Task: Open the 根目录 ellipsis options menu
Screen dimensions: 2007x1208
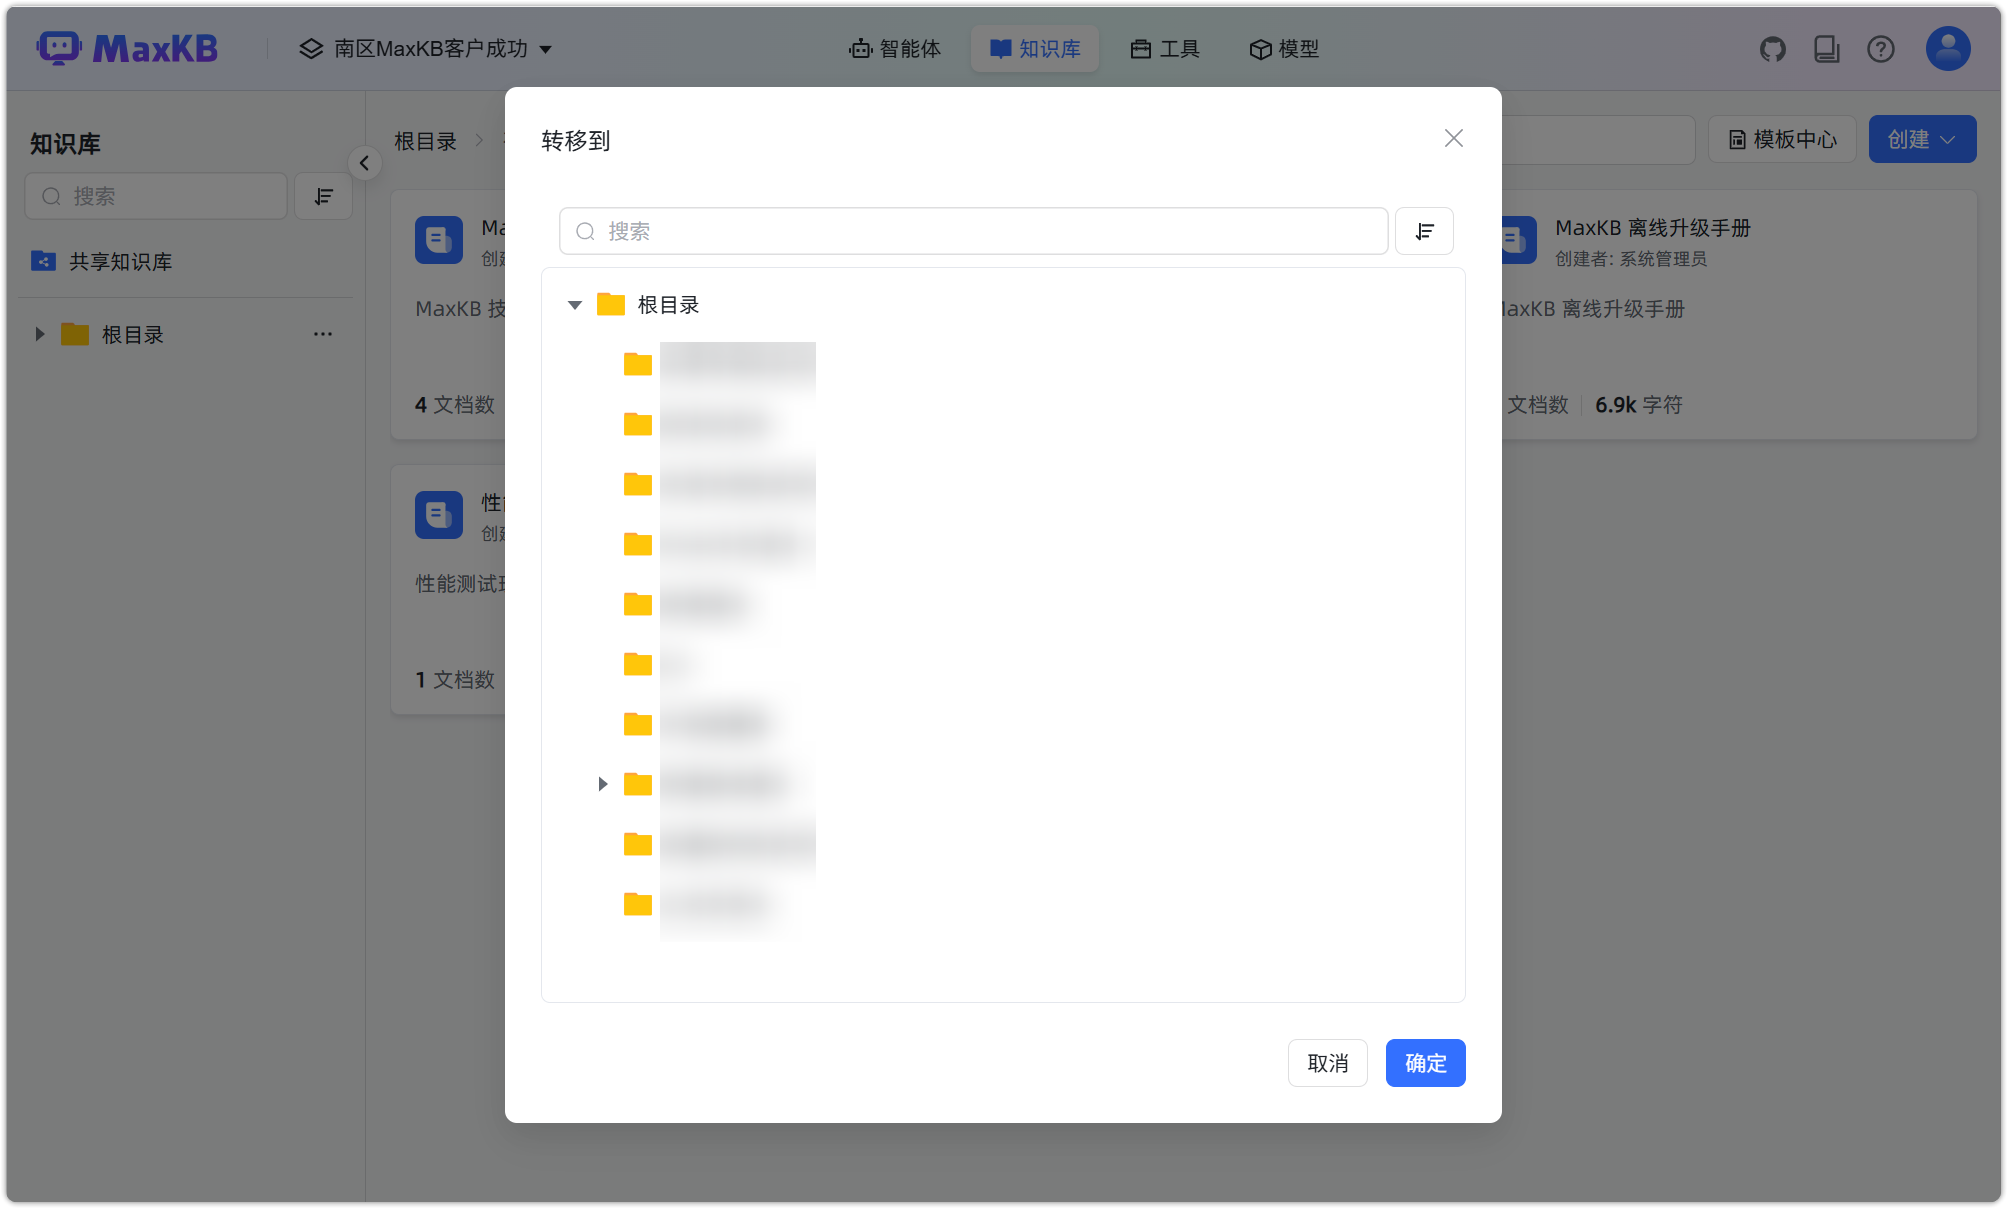Action: (x=322, y=334)
